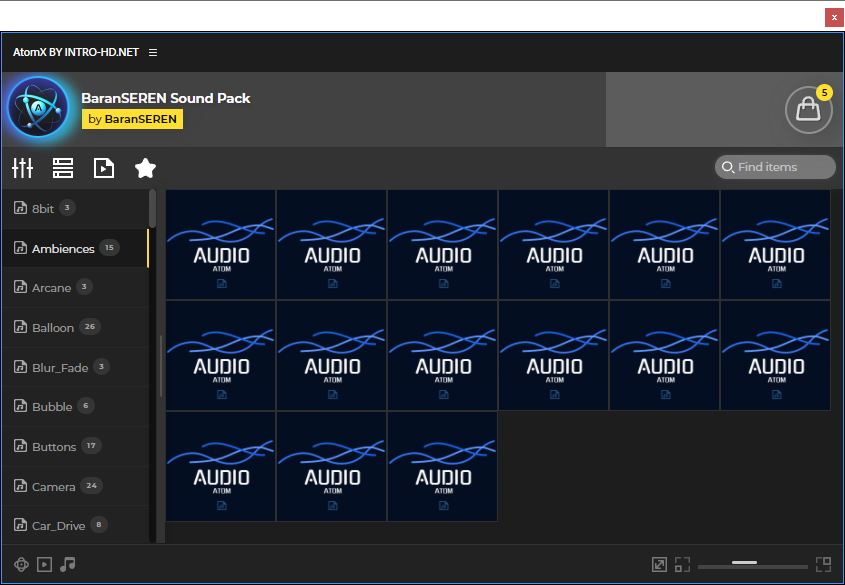Close the window with red X
This screenshot has height=585, width=845.
click(x=834, y=17)
